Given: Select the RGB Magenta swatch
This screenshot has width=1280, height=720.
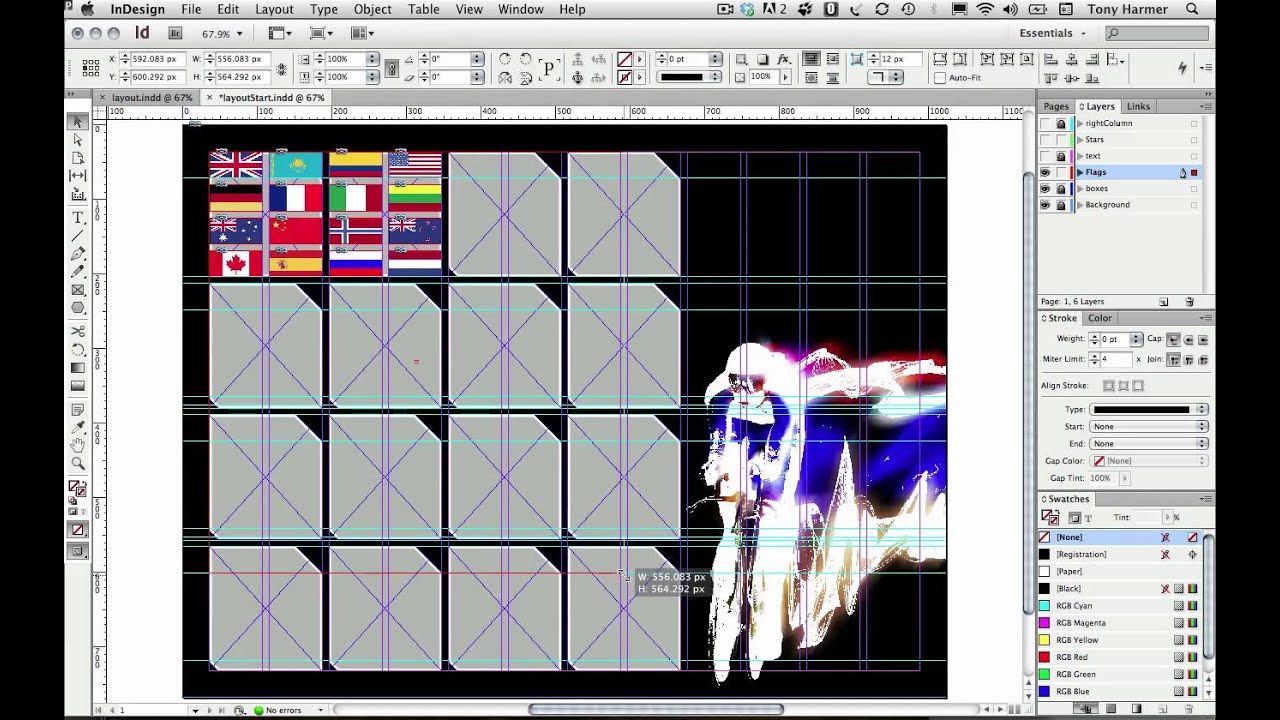Looking at the screenshot, I should (1120, 623).
